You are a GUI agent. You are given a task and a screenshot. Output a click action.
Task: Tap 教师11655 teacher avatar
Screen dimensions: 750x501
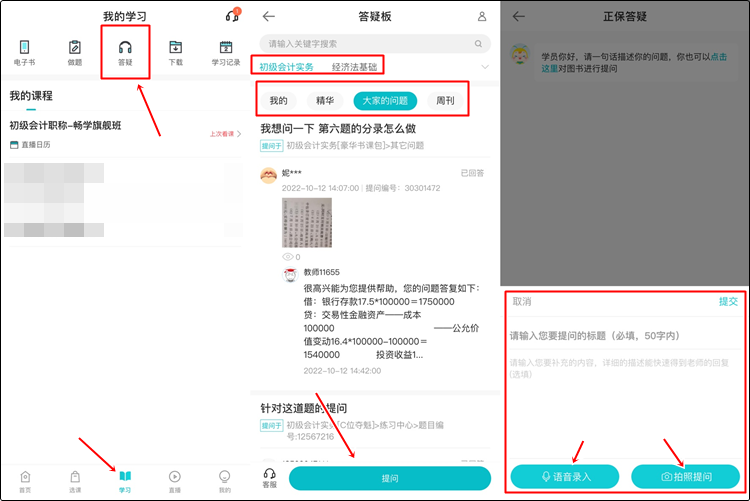click(290, 275)
